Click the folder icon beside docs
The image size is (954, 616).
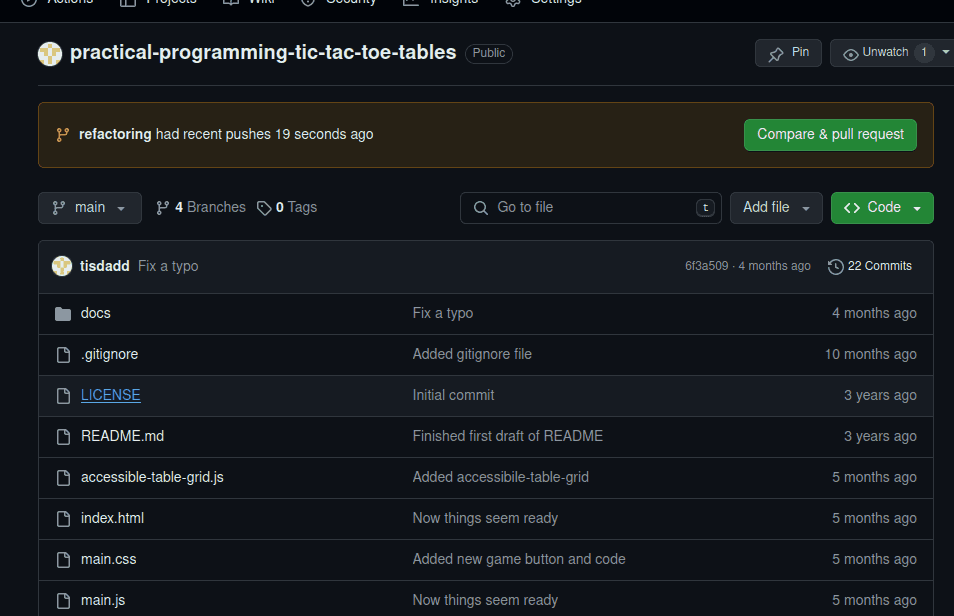tap(63, 312)
